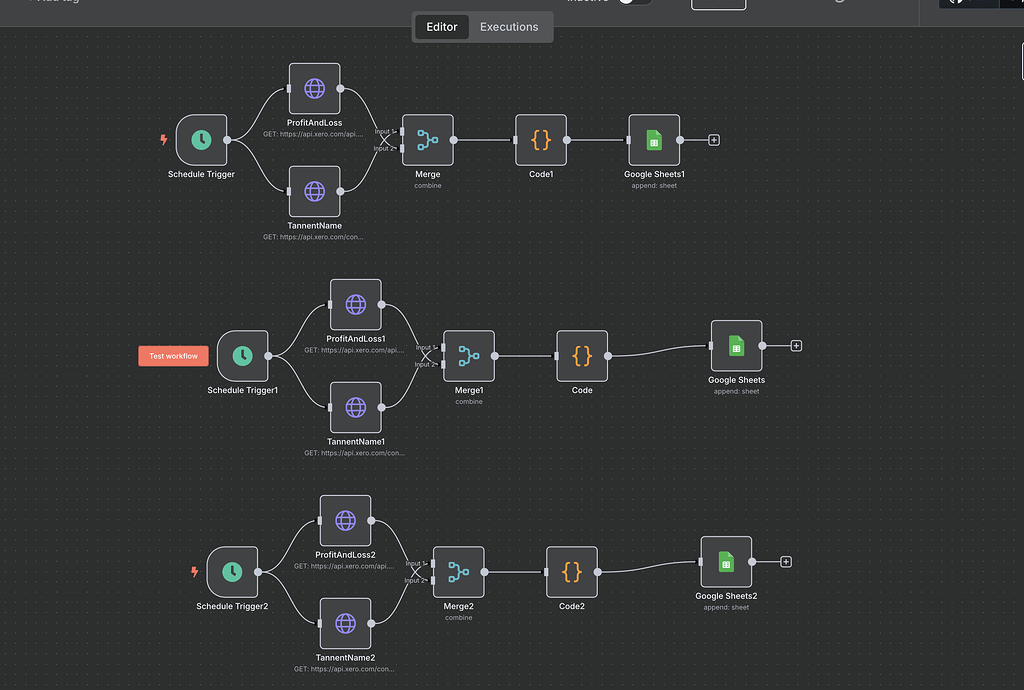Open the Google Sheets1 append node

coord(654,140)
